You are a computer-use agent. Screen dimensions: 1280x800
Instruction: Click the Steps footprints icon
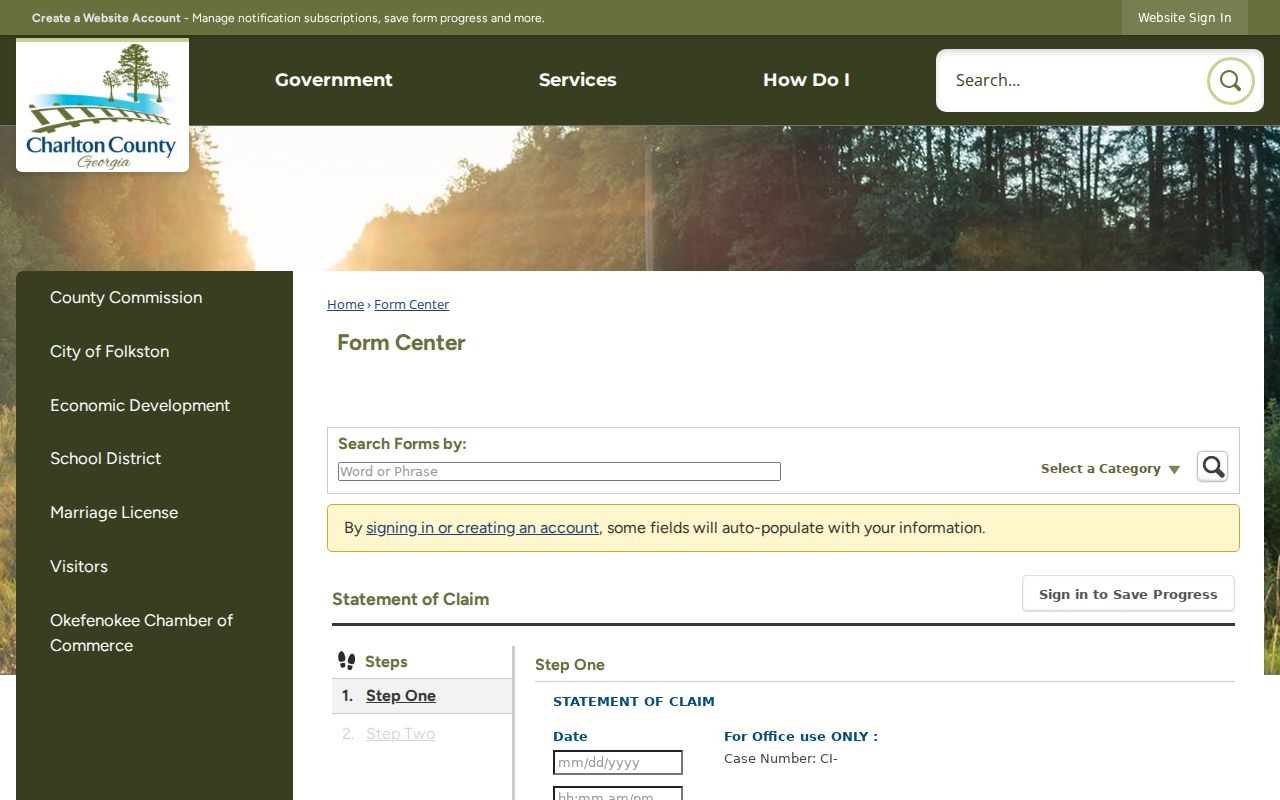pyautogui.click(x=347, y=661)
